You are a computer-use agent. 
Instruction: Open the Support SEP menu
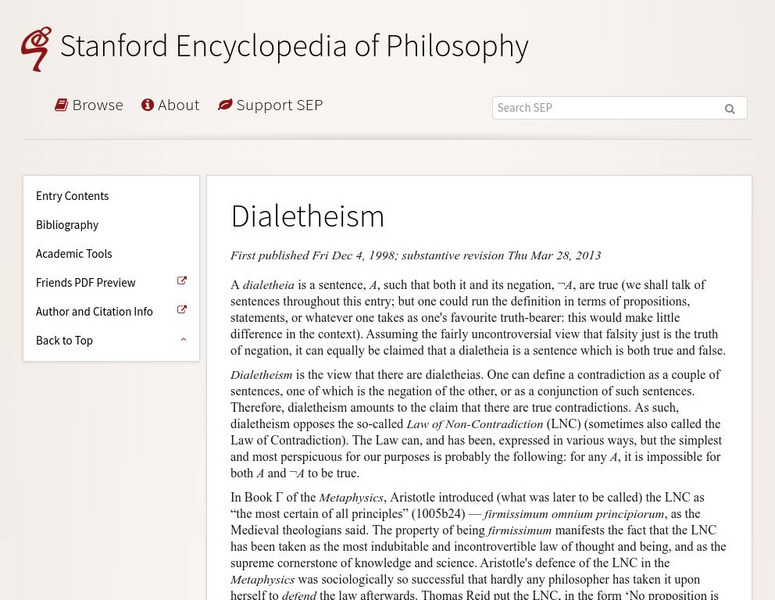(x=270, y=105)
